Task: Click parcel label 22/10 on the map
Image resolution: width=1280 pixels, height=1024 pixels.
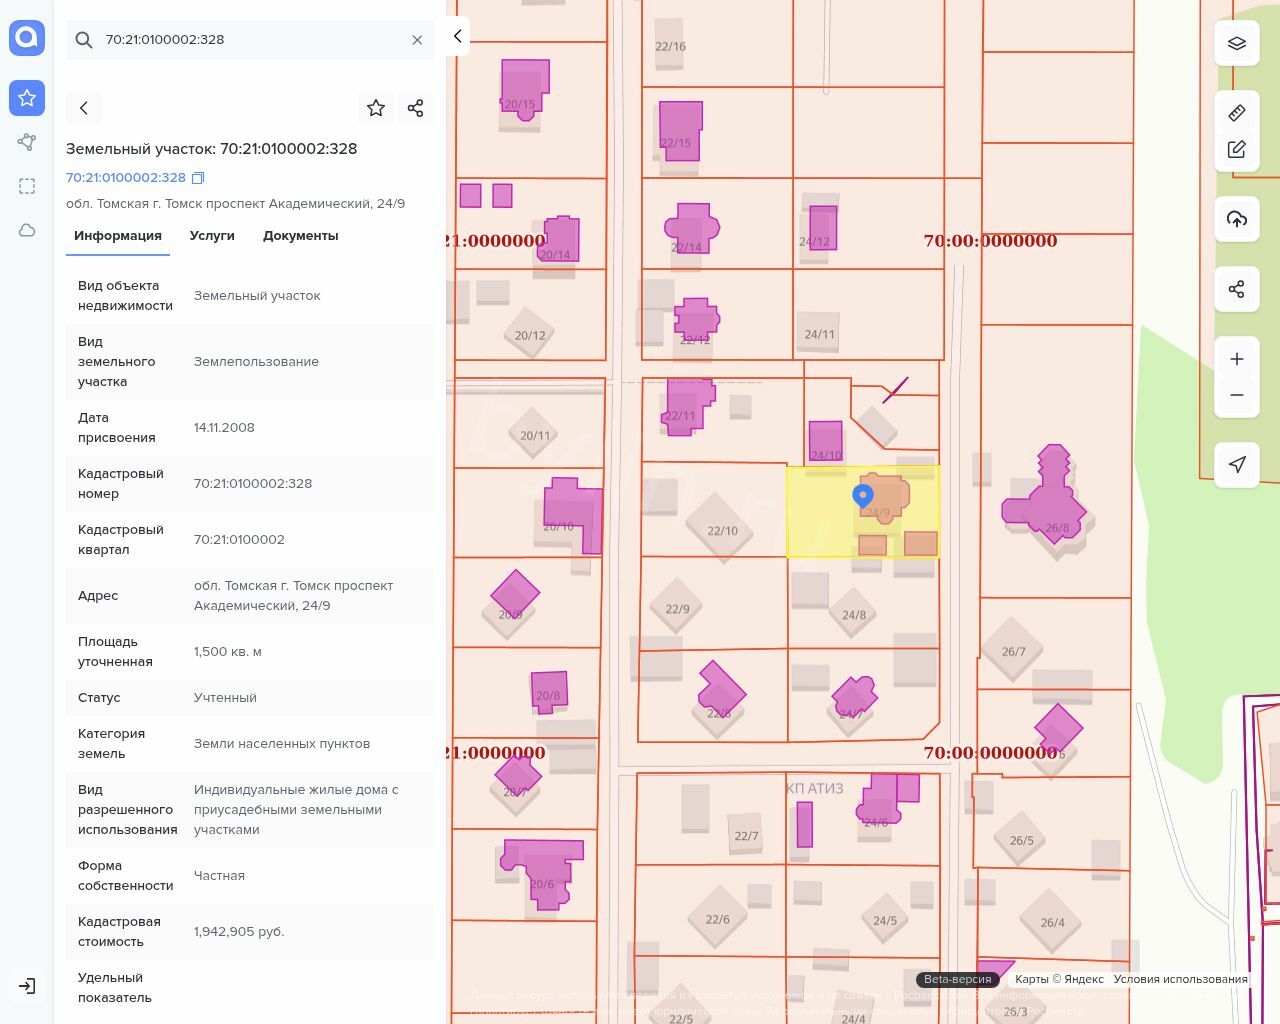Action: (722, 531)
